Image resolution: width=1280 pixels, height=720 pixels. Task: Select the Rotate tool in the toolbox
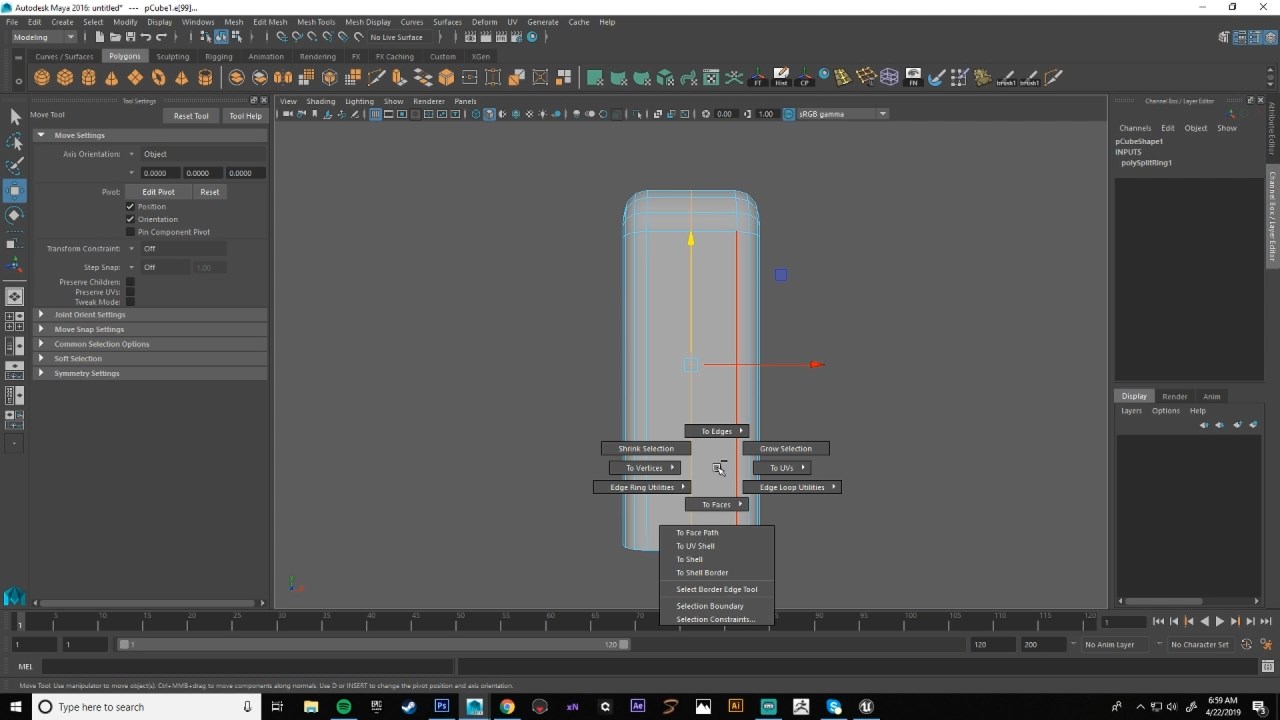pos(15,216)
